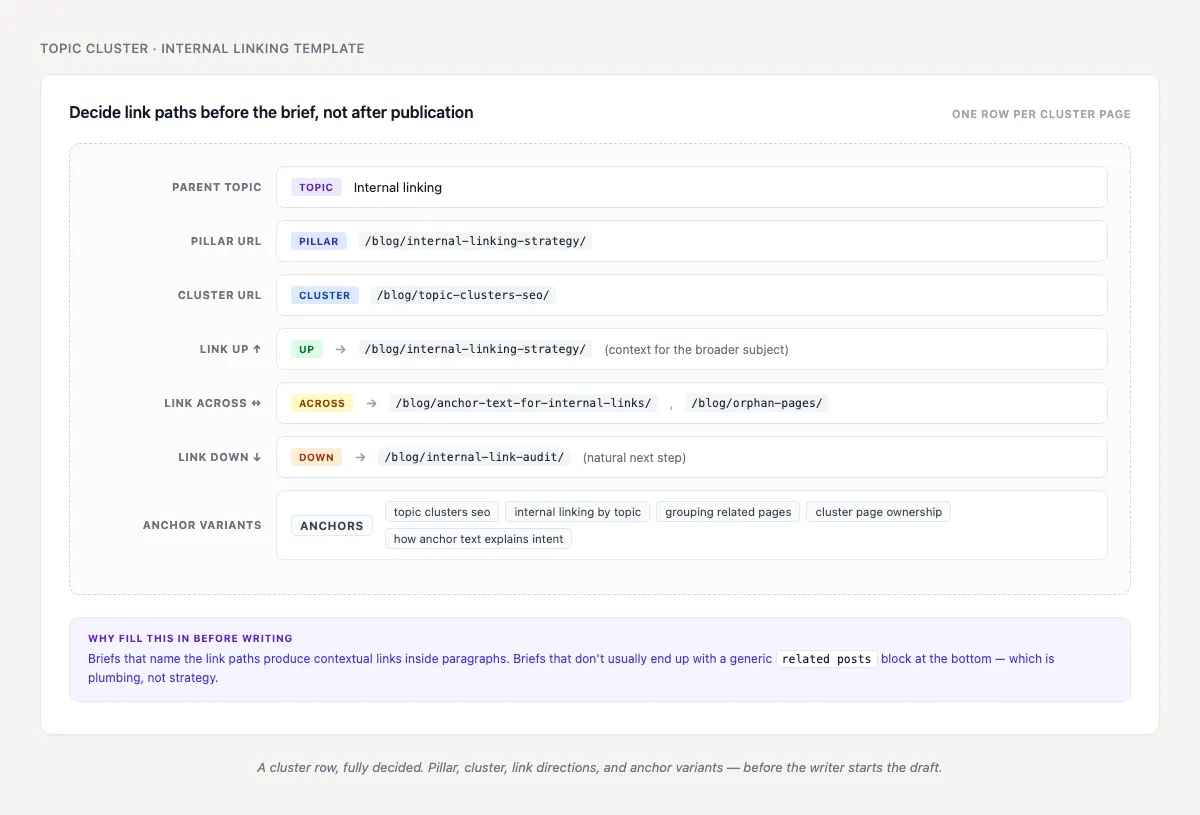Select 'how anchor text explains intent' chip

coord(478,539)
